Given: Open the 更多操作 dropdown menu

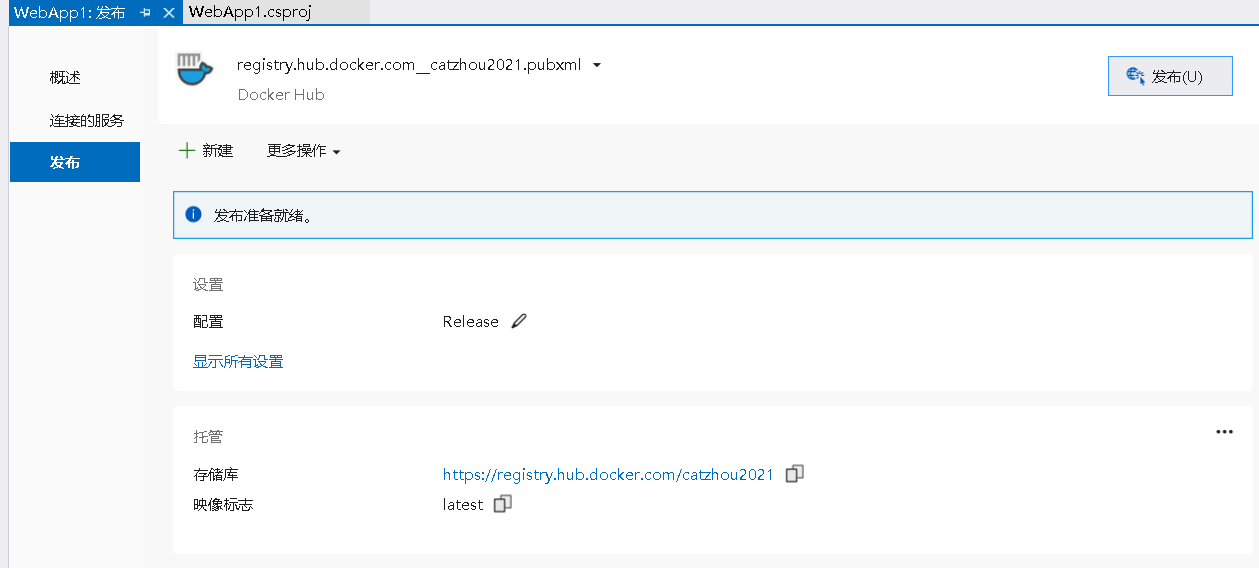Looking at the screenshot, I should point(304,151).
